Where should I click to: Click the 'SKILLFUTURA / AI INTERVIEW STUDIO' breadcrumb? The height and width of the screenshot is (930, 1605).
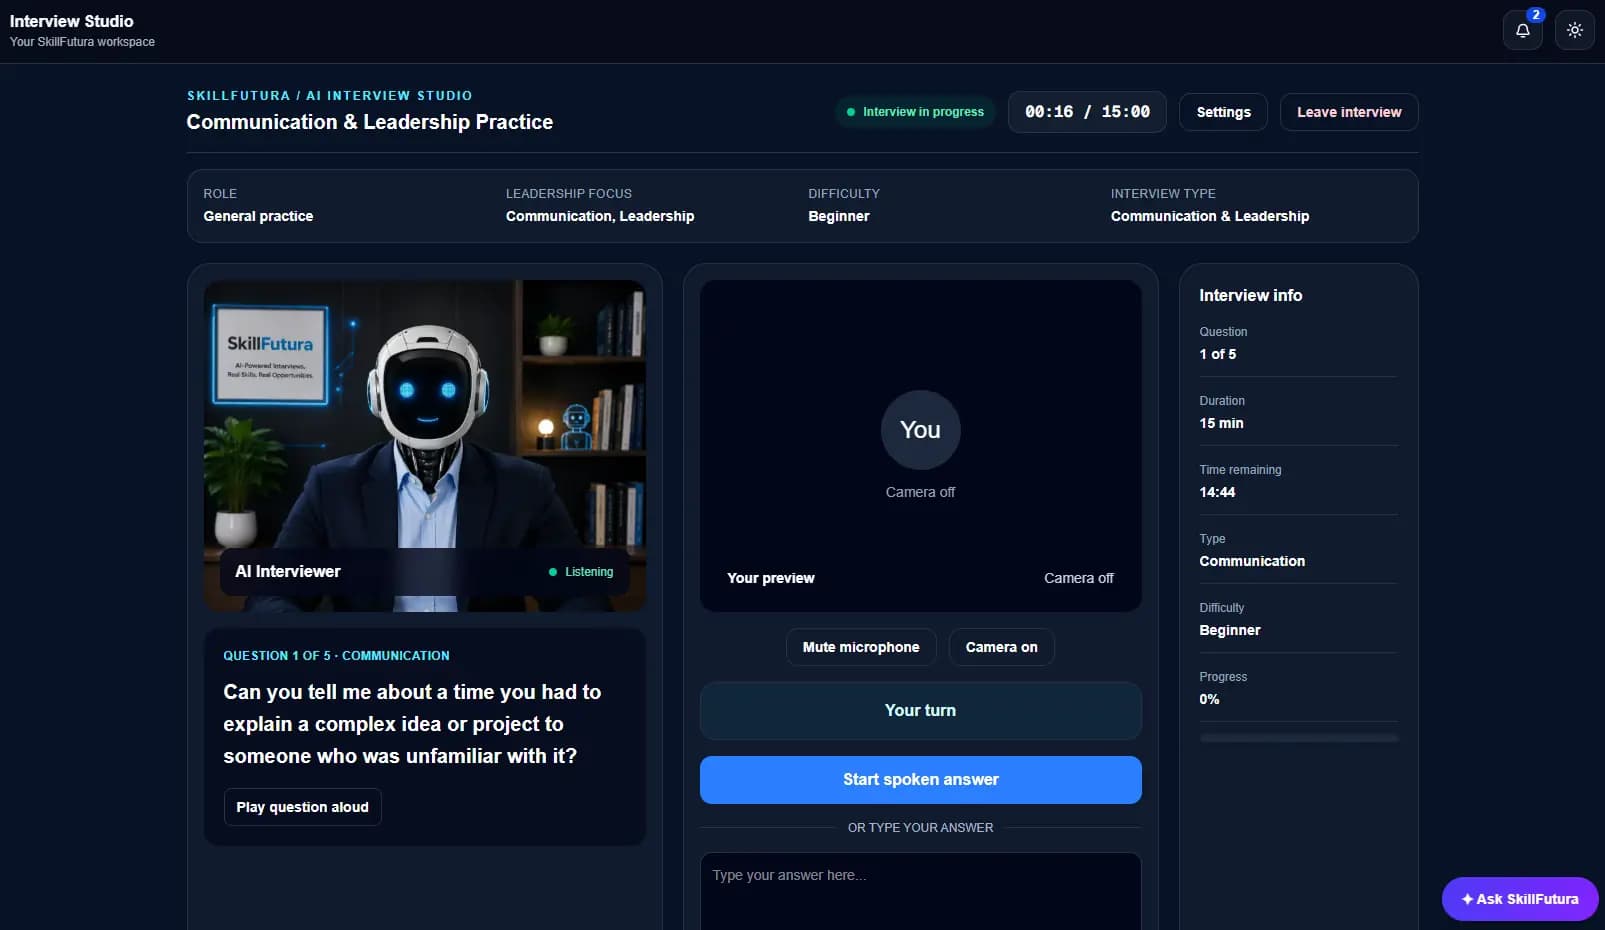tap(329, 96)
